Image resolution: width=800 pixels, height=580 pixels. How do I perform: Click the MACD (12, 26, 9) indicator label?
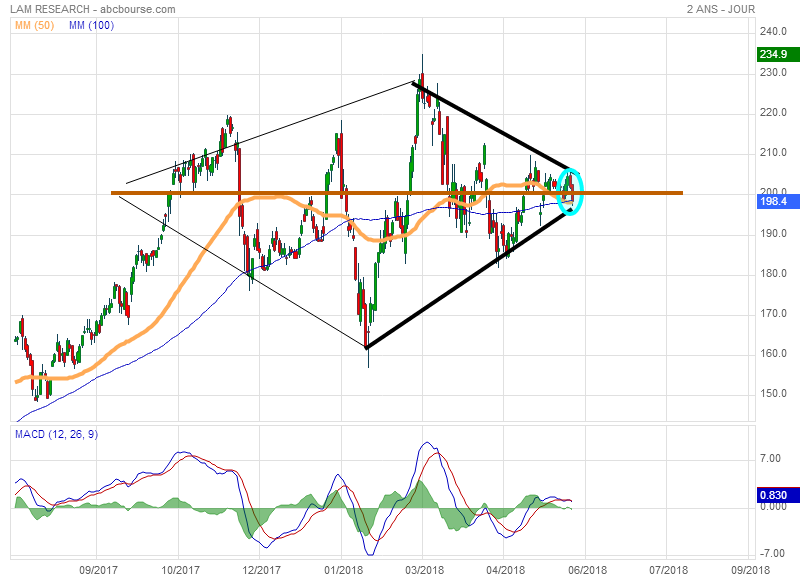(56, 434)
